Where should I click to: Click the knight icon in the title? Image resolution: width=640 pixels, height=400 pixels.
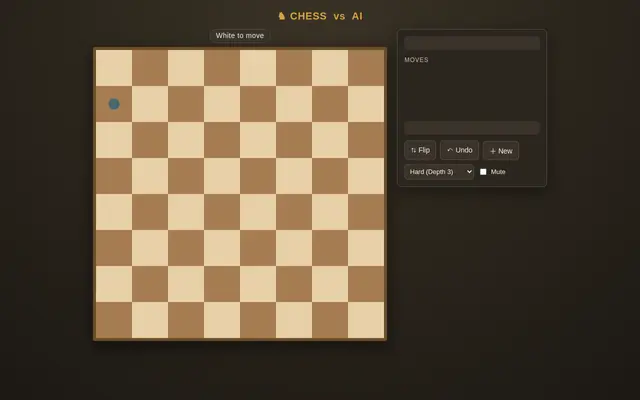[281, 16]
